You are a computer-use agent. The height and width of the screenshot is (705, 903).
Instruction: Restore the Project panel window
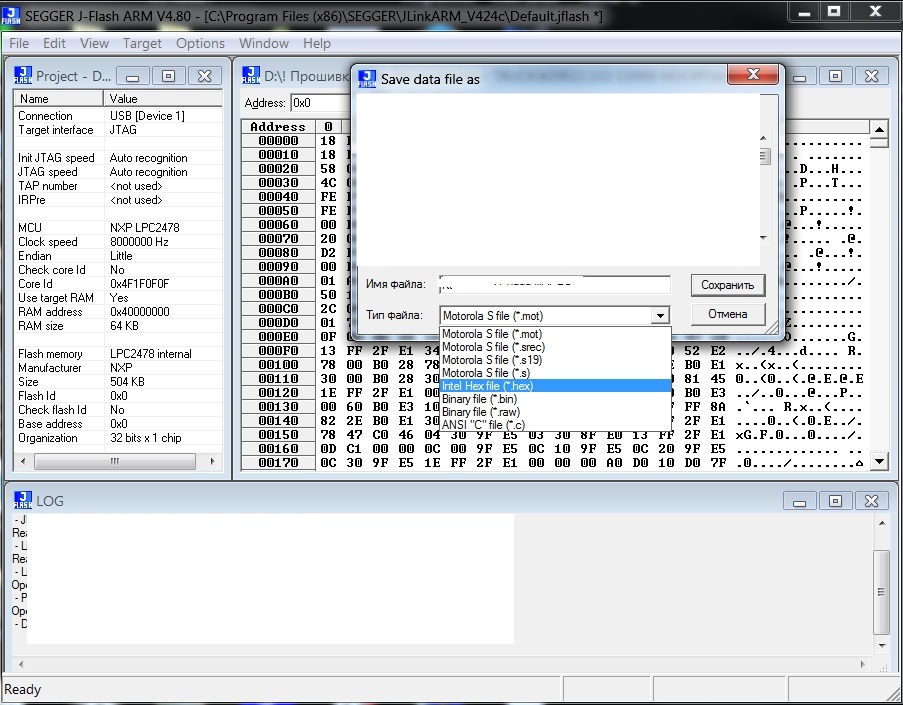168,76
